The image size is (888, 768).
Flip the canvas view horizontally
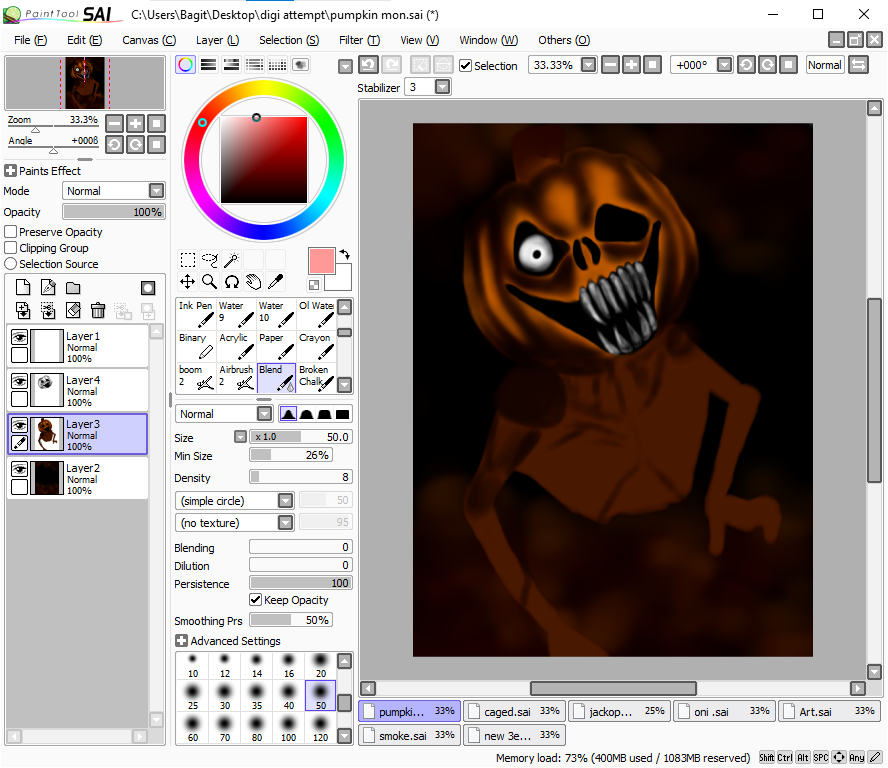(859, 65)
